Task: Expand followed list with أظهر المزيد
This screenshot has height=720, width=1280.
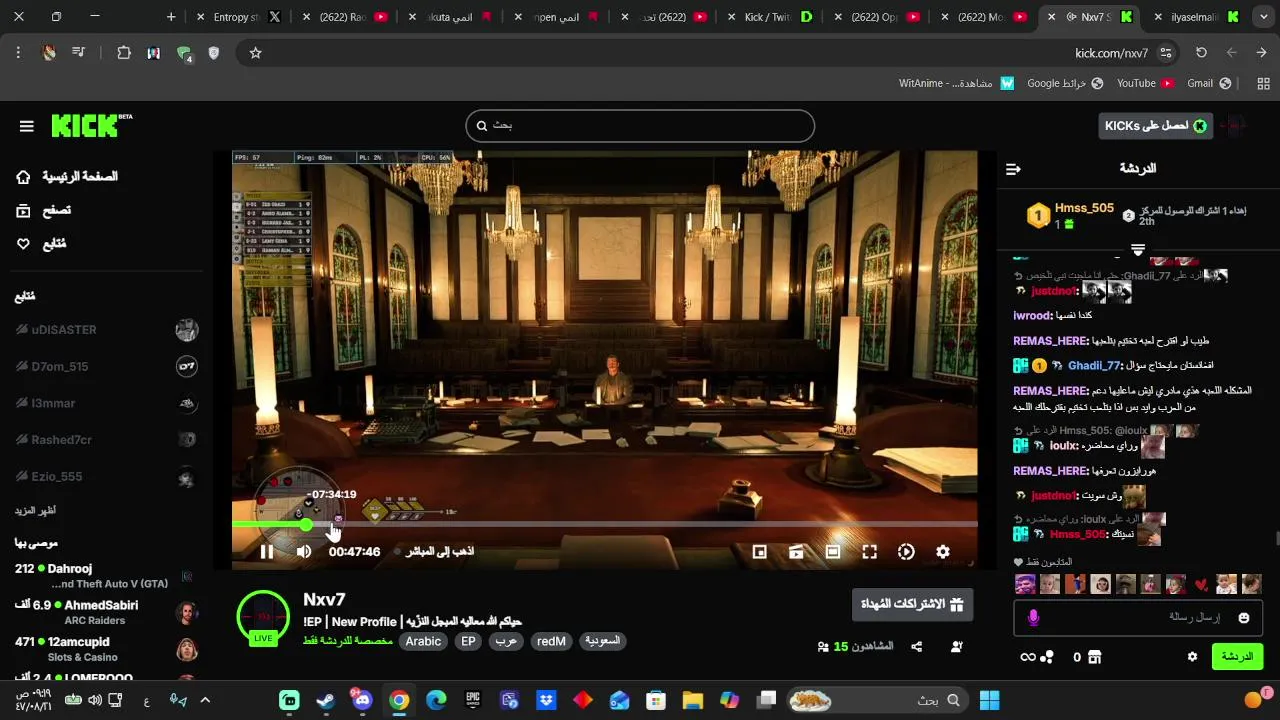Action: (35, 511)
